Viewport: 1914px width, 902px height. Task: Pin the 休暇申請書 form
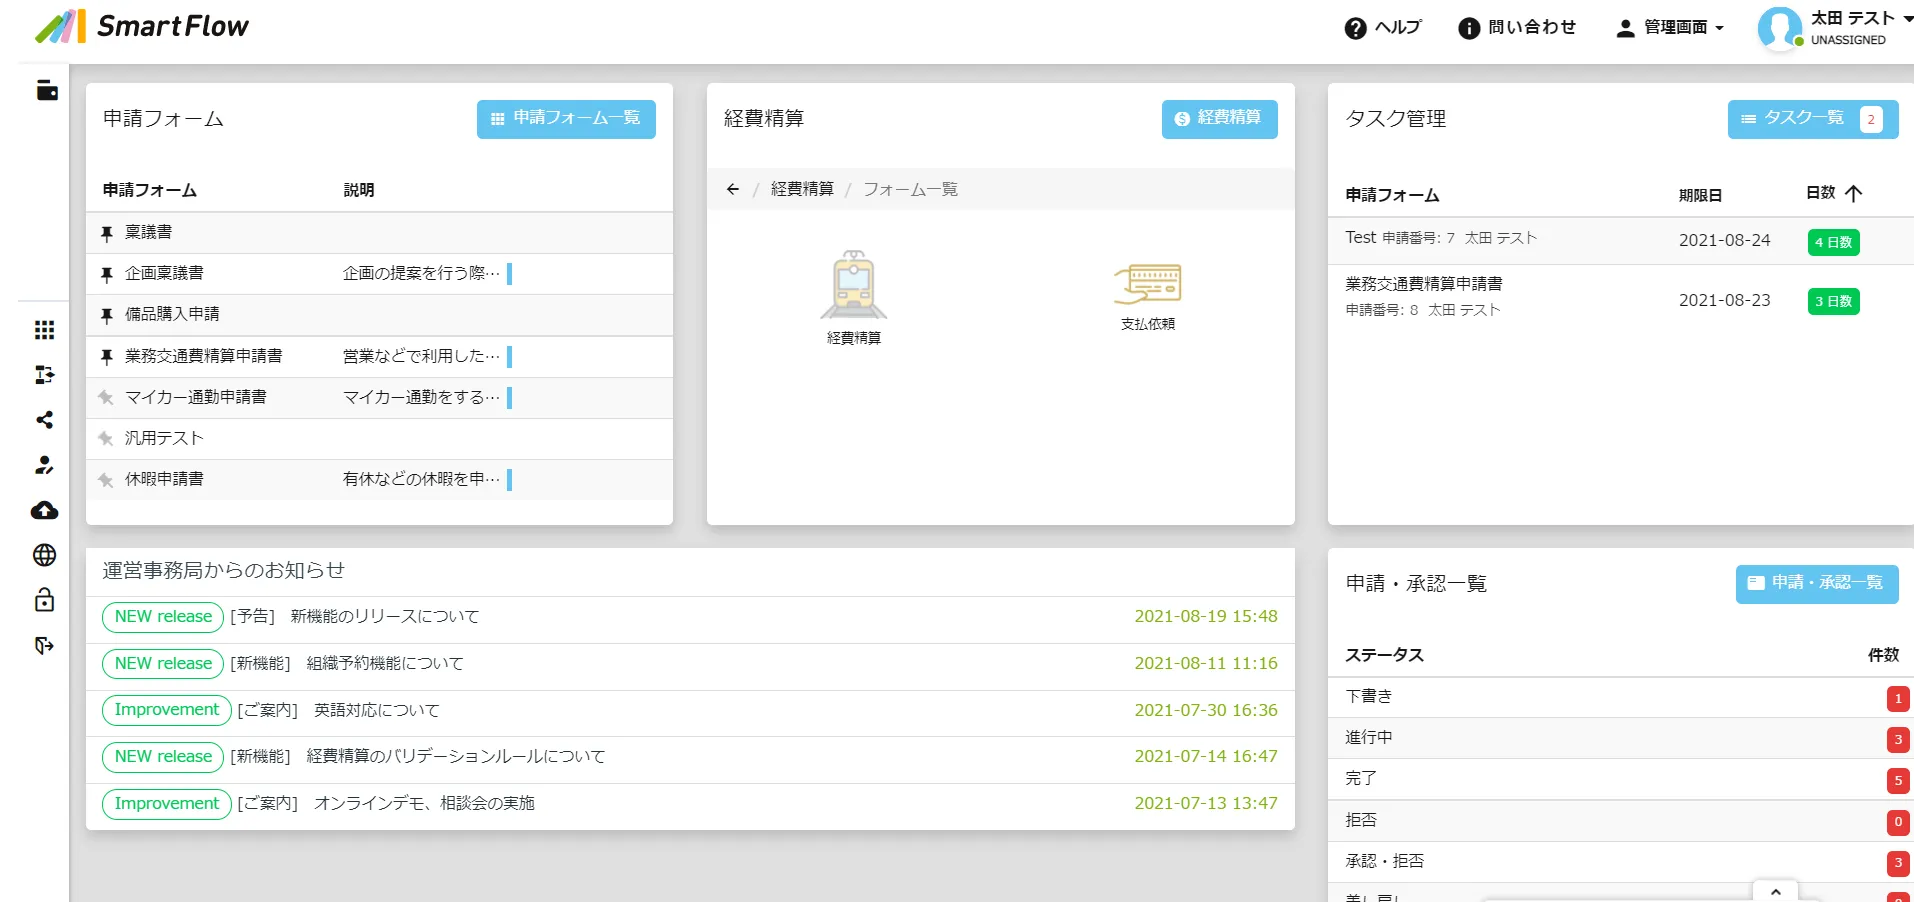[x=106, y=479]
